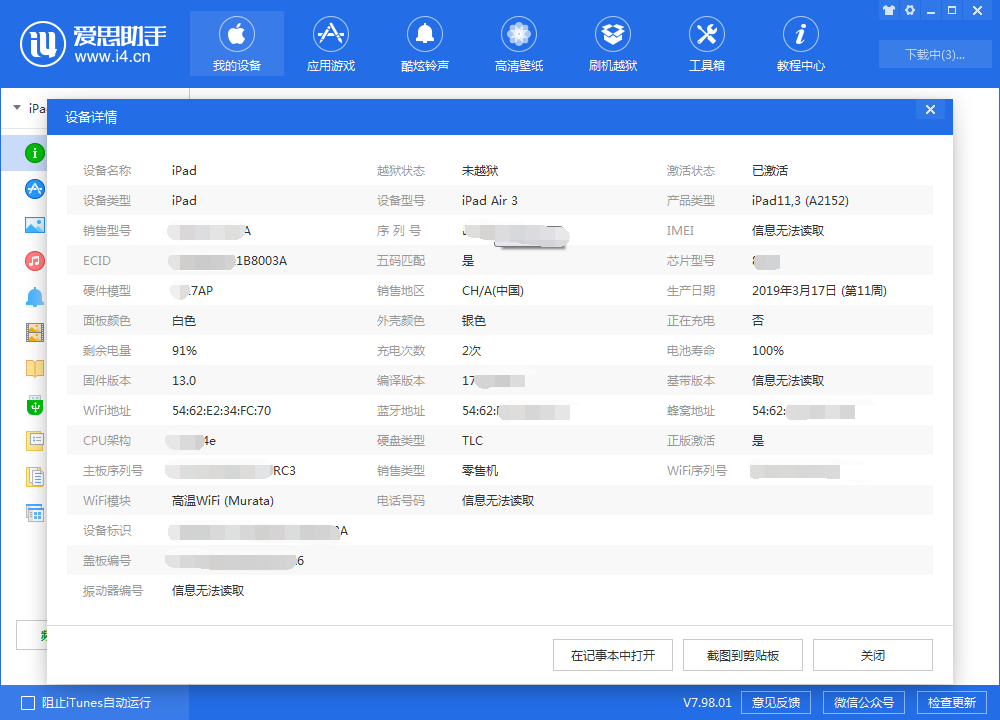Open the settings gear in title bar
Viewport: 1000px width, 720px height.
click(x=910, y=10)
